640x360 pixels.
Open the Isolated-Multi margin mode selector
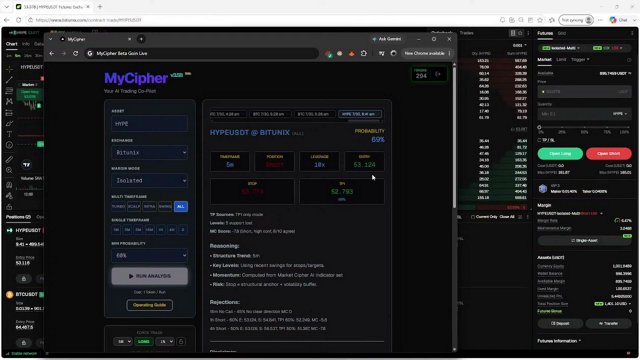pyautogui.click(x=561, y=48)
